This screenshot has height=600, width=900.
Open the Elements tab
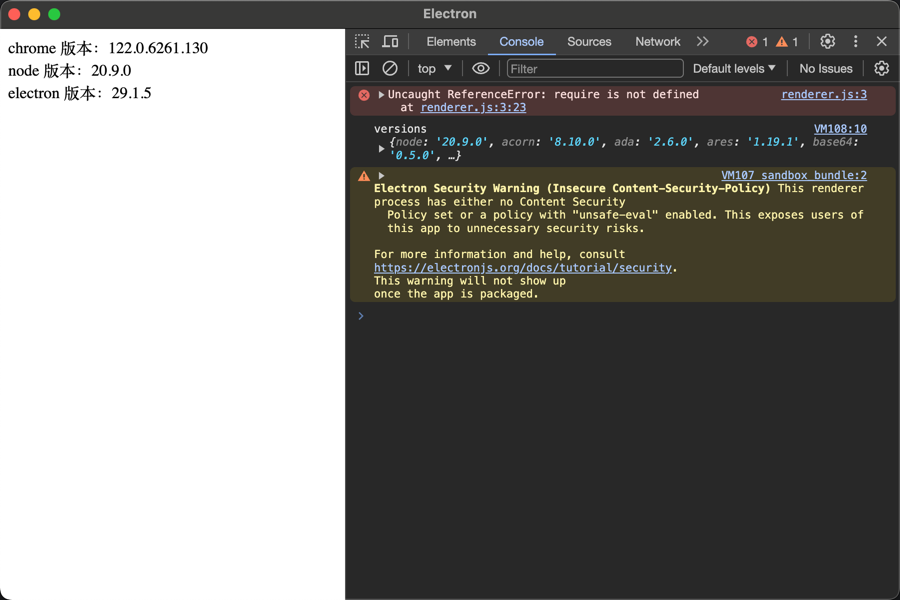click(451, 41)
